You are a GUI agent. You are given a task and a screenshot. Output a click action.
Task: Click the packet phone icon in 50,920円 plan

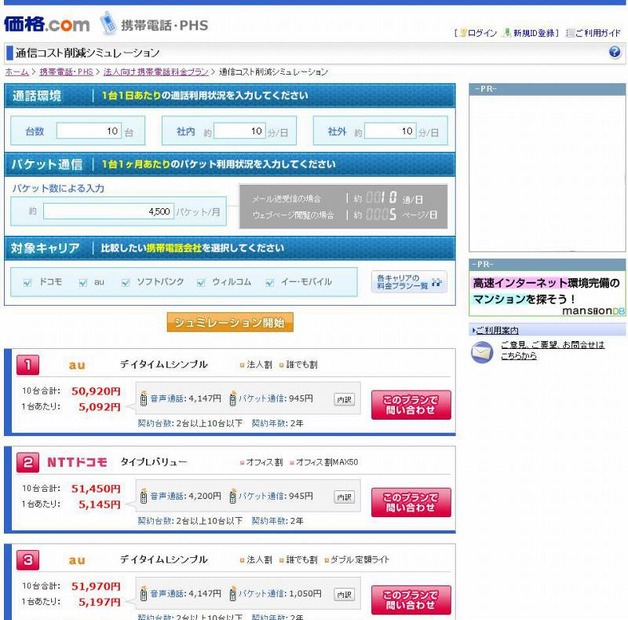(232, 398)
